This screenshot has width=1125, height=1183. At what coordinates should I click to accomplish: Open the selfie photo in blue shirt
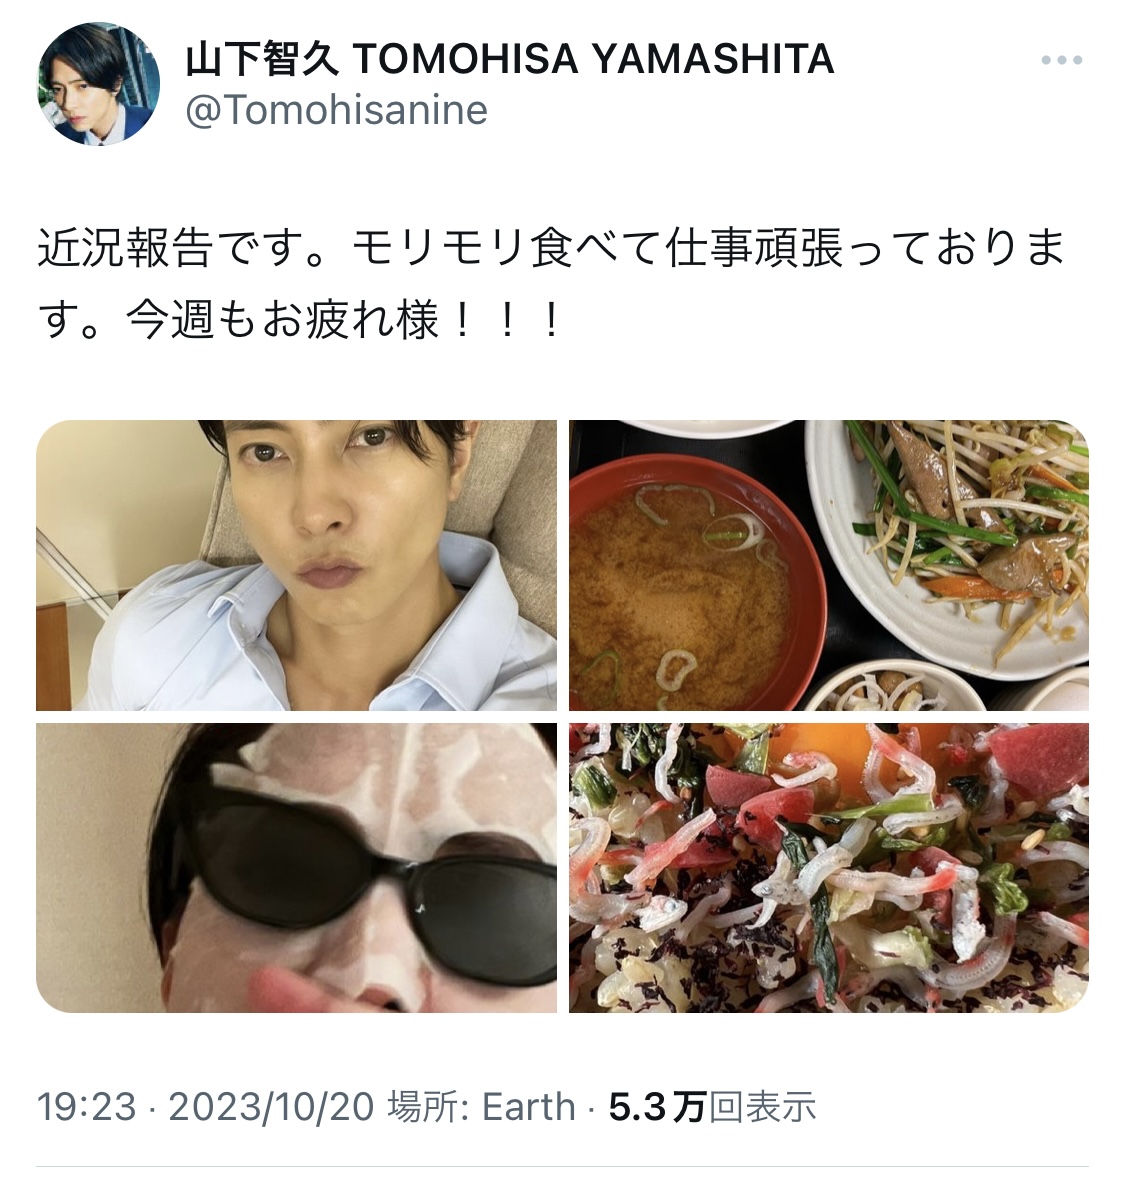pyautogui.click(x=297, y=565)
